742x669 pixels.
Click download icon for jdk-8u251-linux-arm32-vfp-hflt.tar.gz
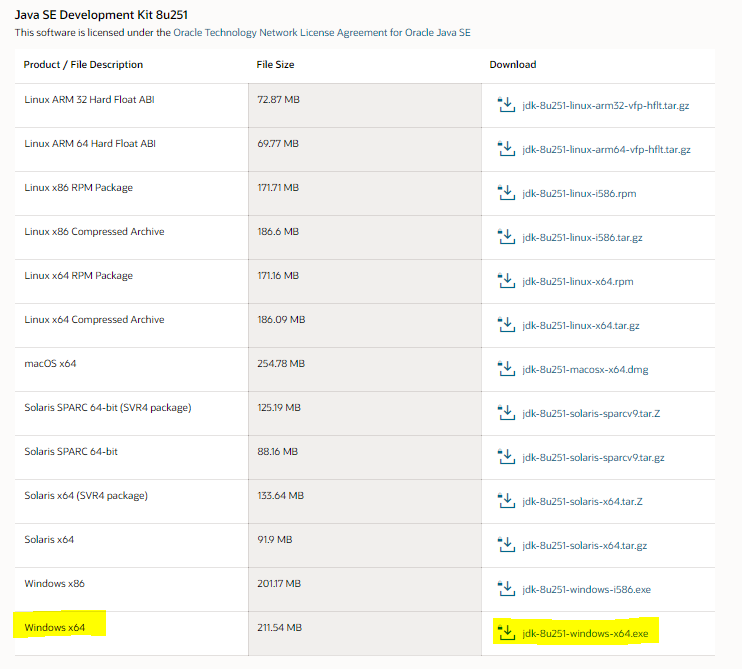(x=506, y=105)
